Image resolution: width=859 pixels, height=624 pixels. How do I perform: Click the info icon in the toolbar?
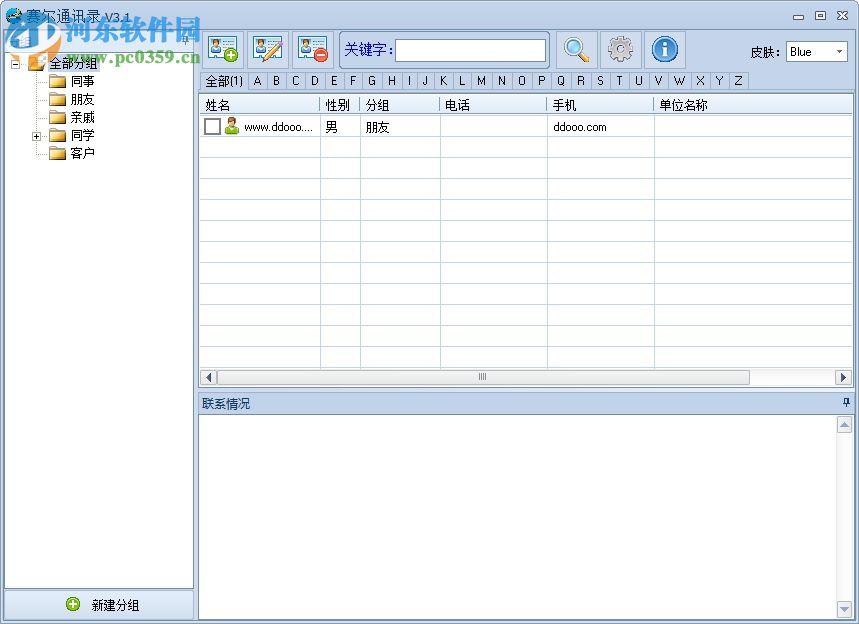[x=665, y=49]
